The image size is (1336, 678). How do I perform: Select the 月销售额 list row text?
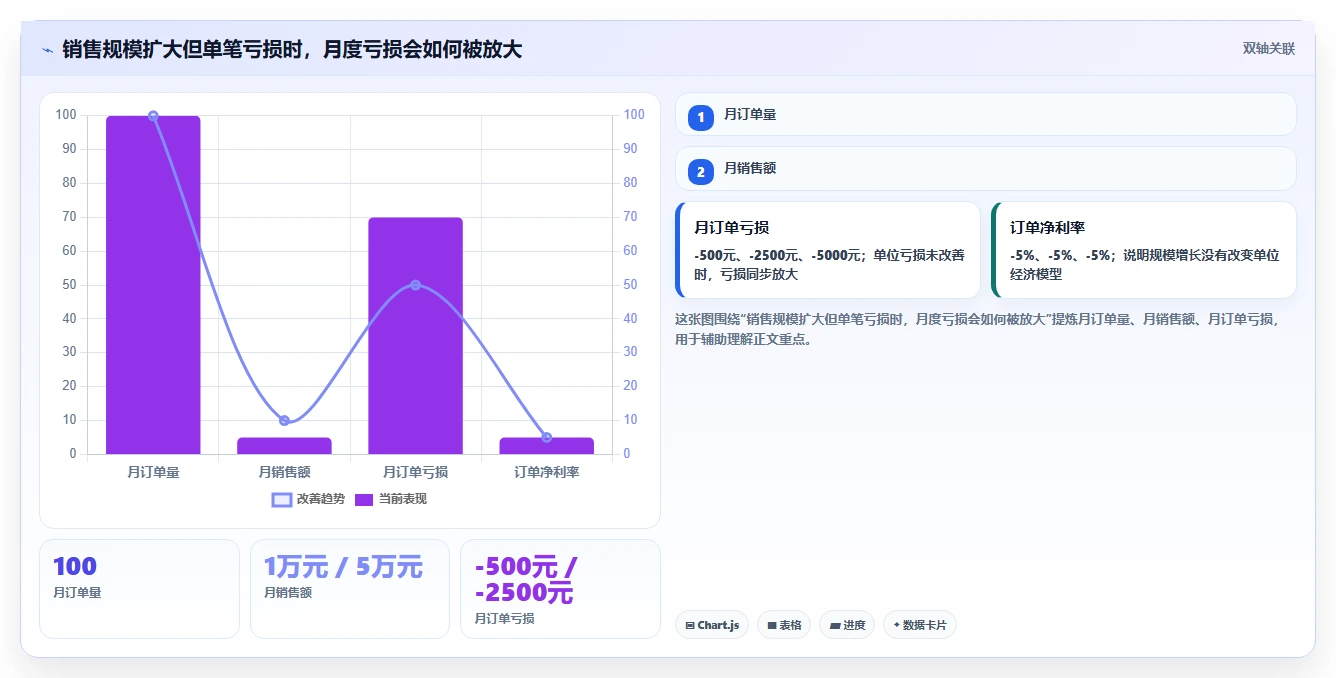tap(750, 169)
